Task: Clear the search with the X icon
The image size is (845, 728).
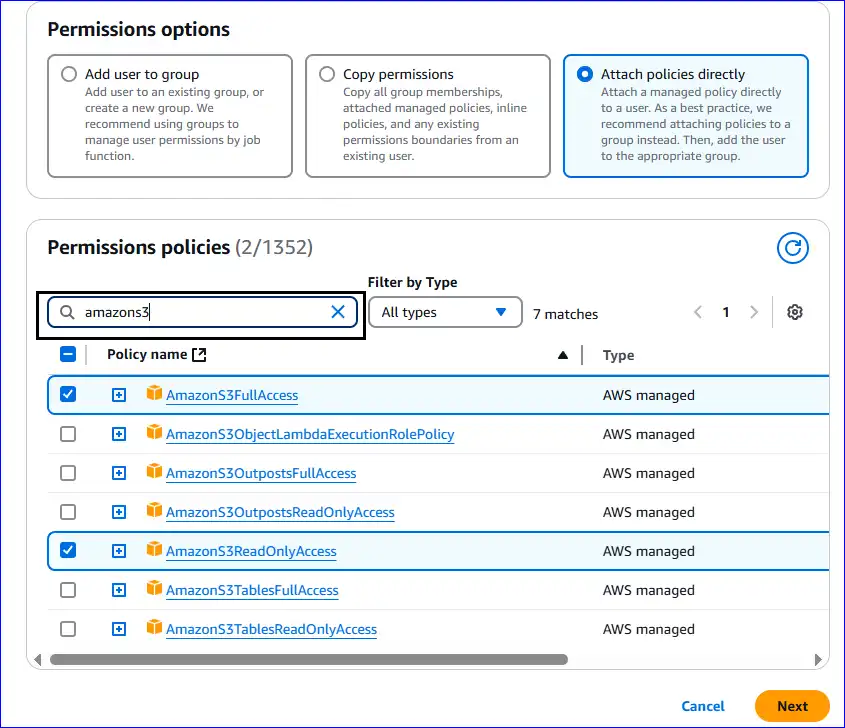Action: pos(338,312)
